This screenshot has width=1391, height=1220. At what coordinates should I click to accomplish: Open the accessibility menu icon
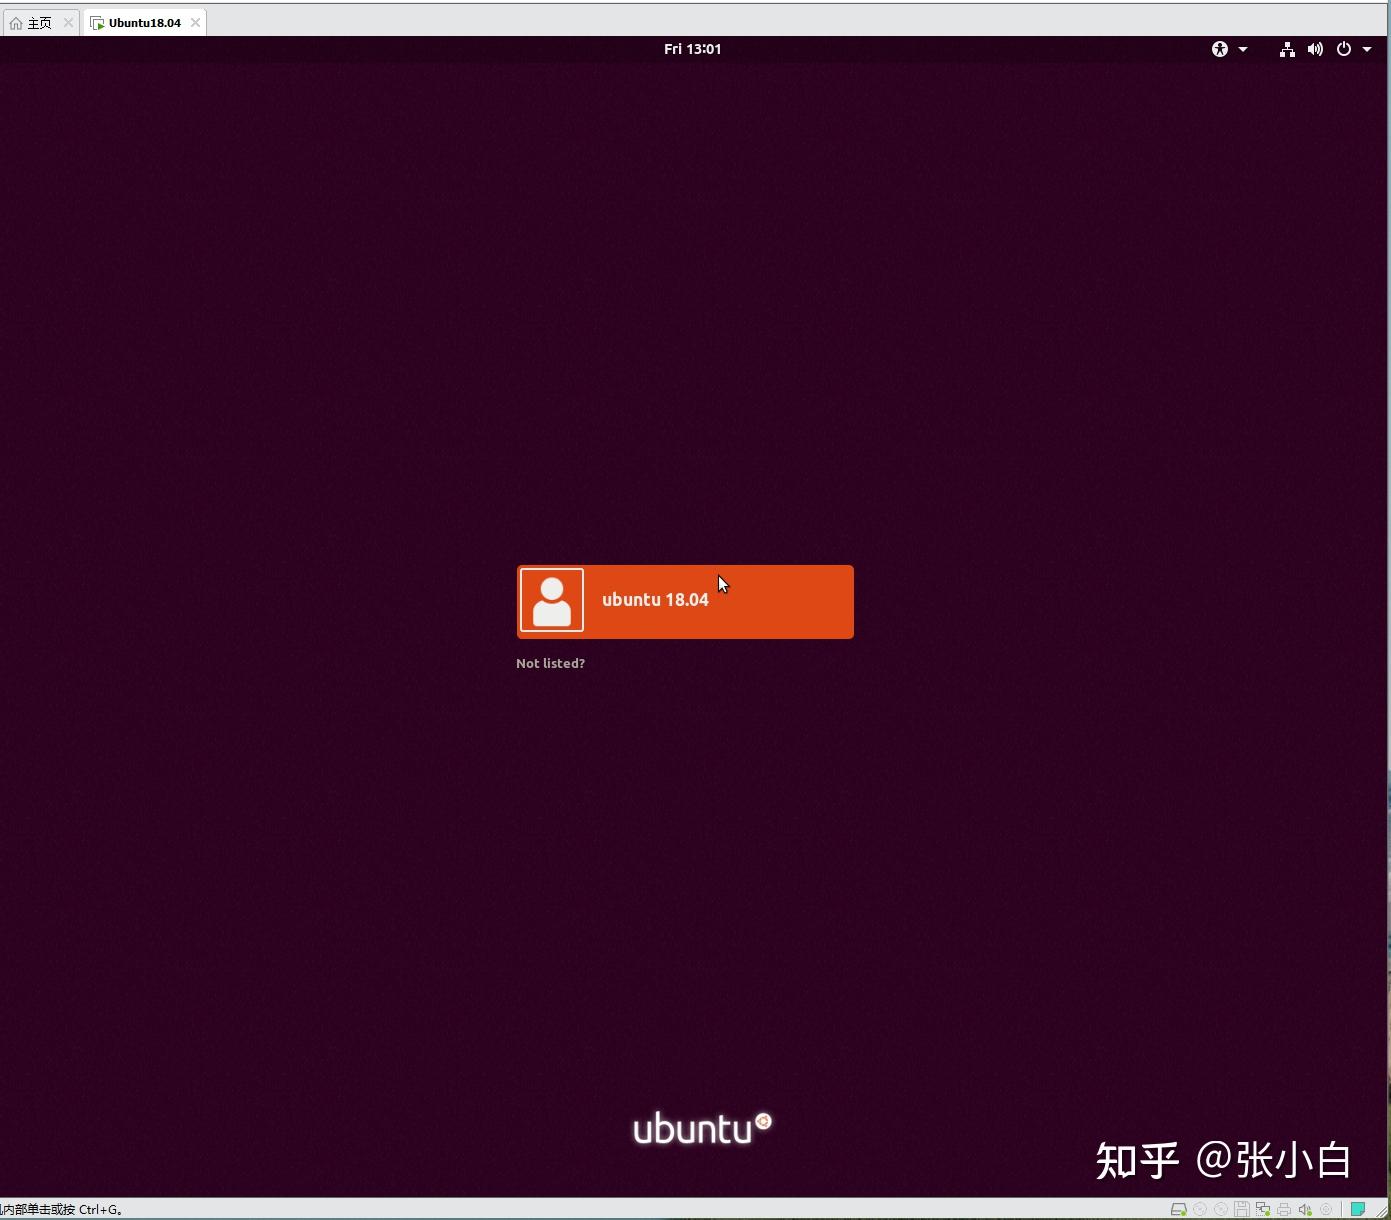(1219, 49)
